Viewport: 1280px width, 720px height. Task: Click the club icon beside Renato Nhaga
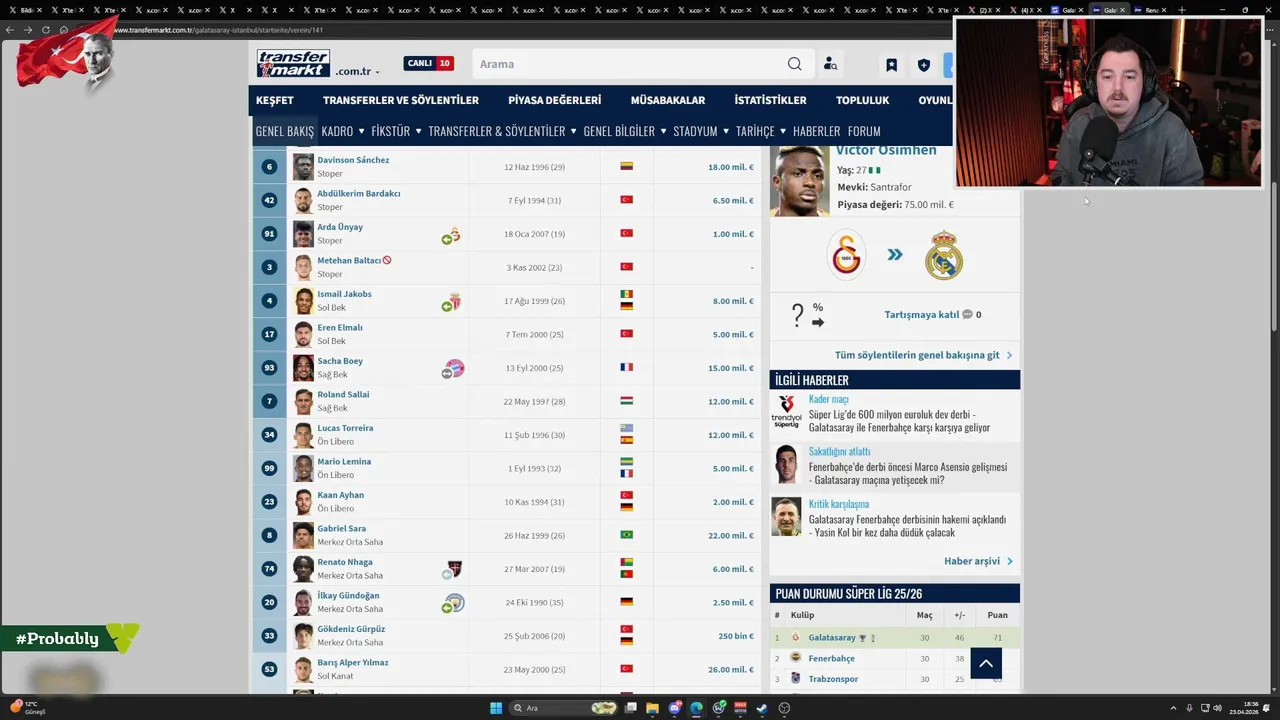[x=452, y=570]
